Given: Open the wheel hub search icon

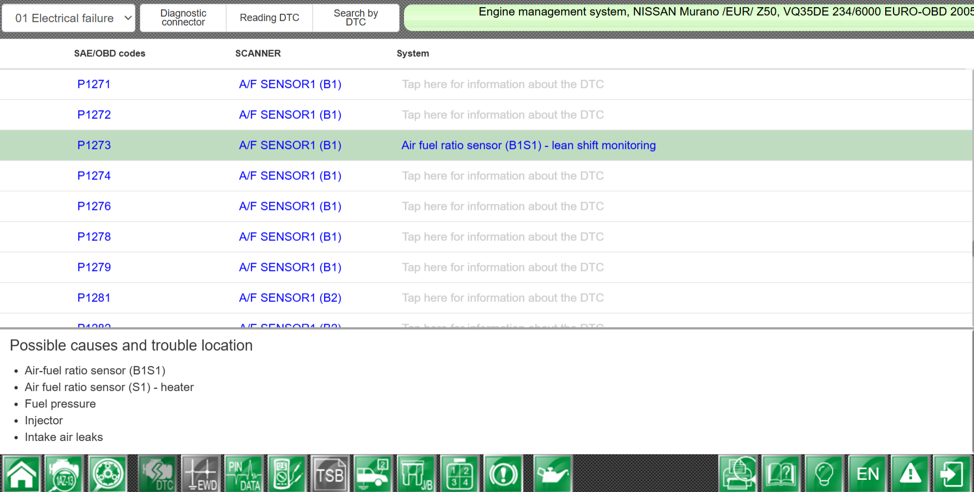Looking at the screenshot, I should [x=107, y=473].
